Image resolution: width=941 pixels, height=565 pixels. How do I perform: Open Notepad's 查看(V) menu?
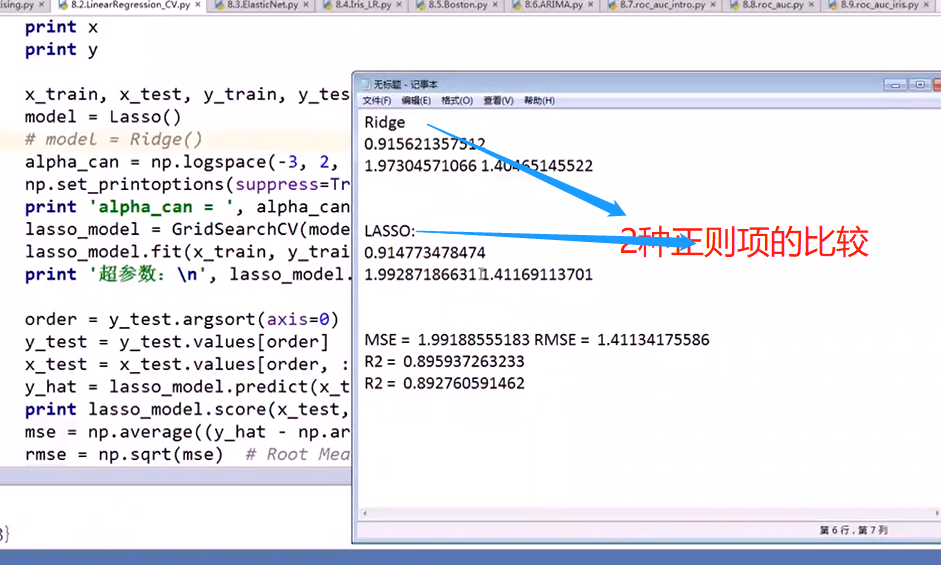(499, 101)
